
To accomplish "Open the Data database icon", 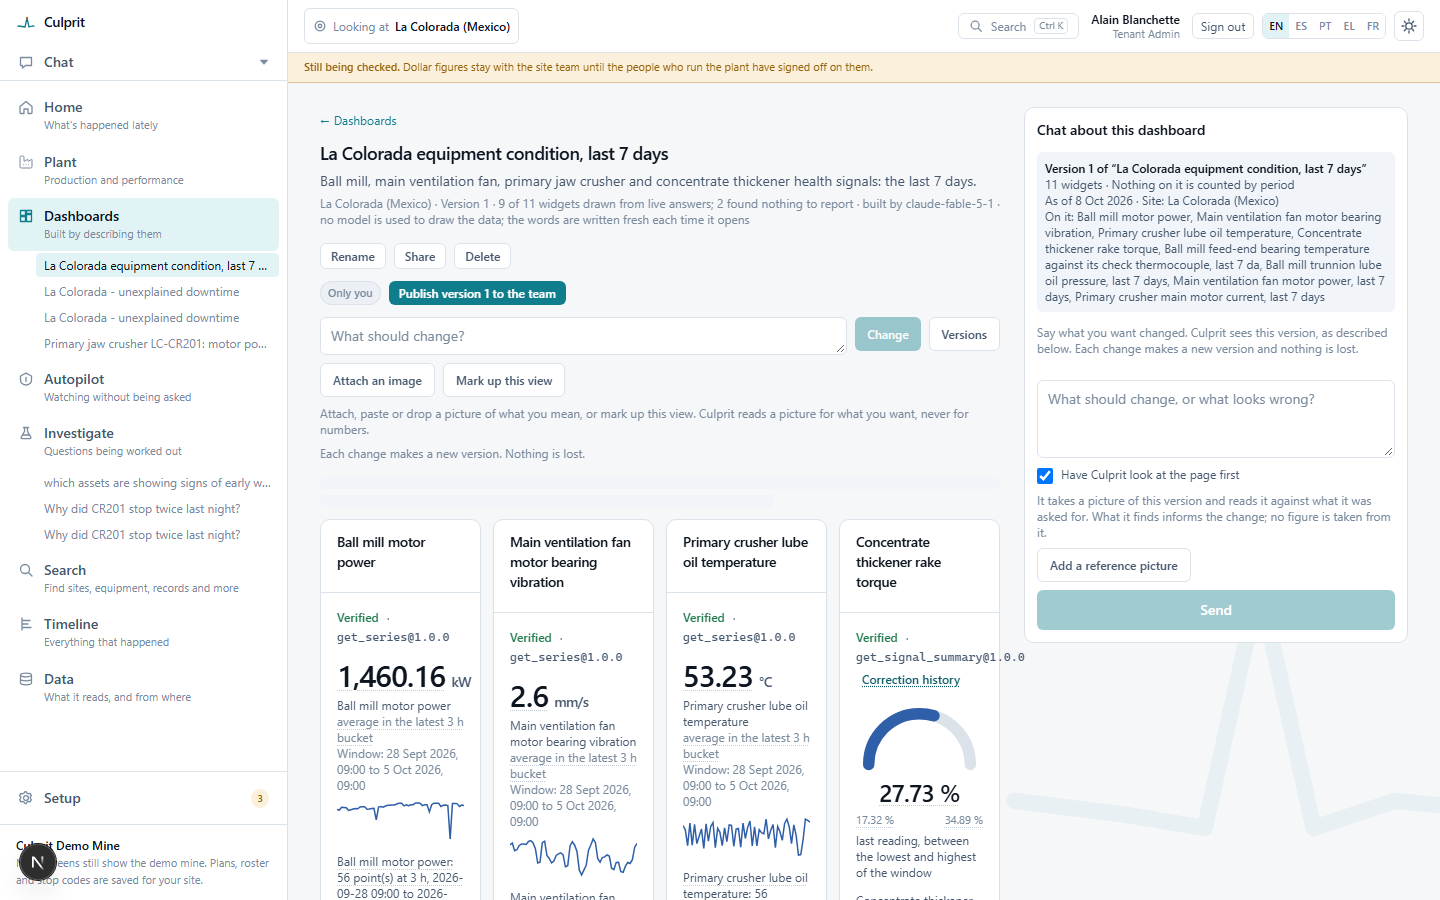I will pos(26,679).
